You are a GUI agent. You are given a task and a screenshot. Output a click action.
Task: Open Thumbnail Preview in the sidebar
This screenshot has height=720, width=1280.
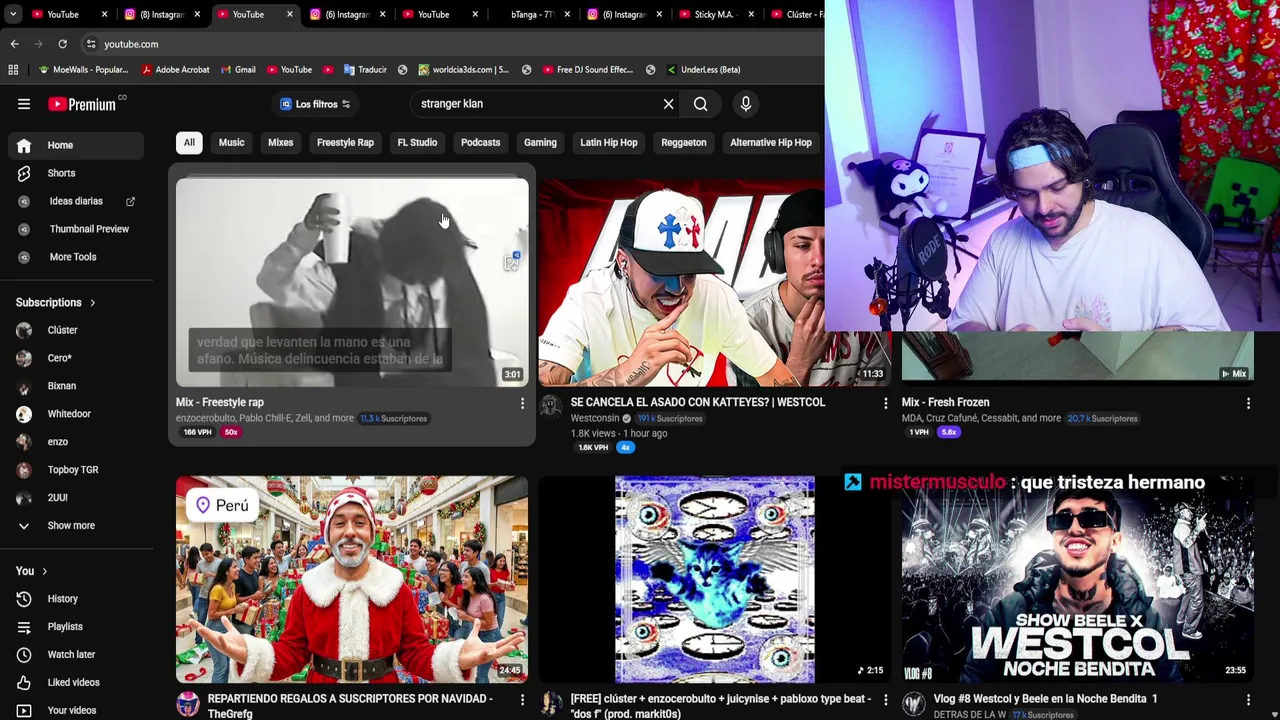(x=76, y=229)
